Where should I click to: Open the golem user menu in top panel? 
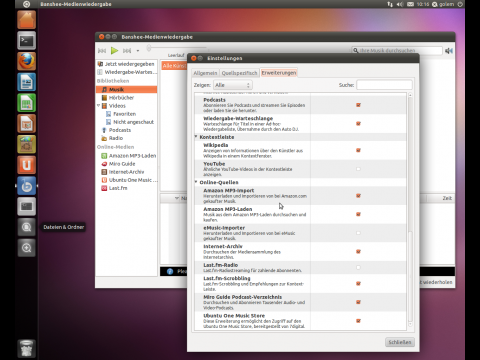pos(443,4)
